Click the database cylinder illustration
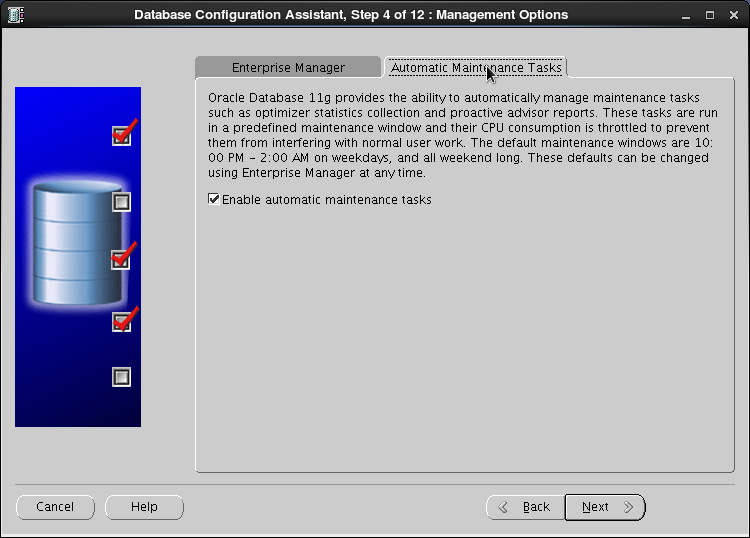This screenshot has width=750, height=538. click(x=77, y=243)
